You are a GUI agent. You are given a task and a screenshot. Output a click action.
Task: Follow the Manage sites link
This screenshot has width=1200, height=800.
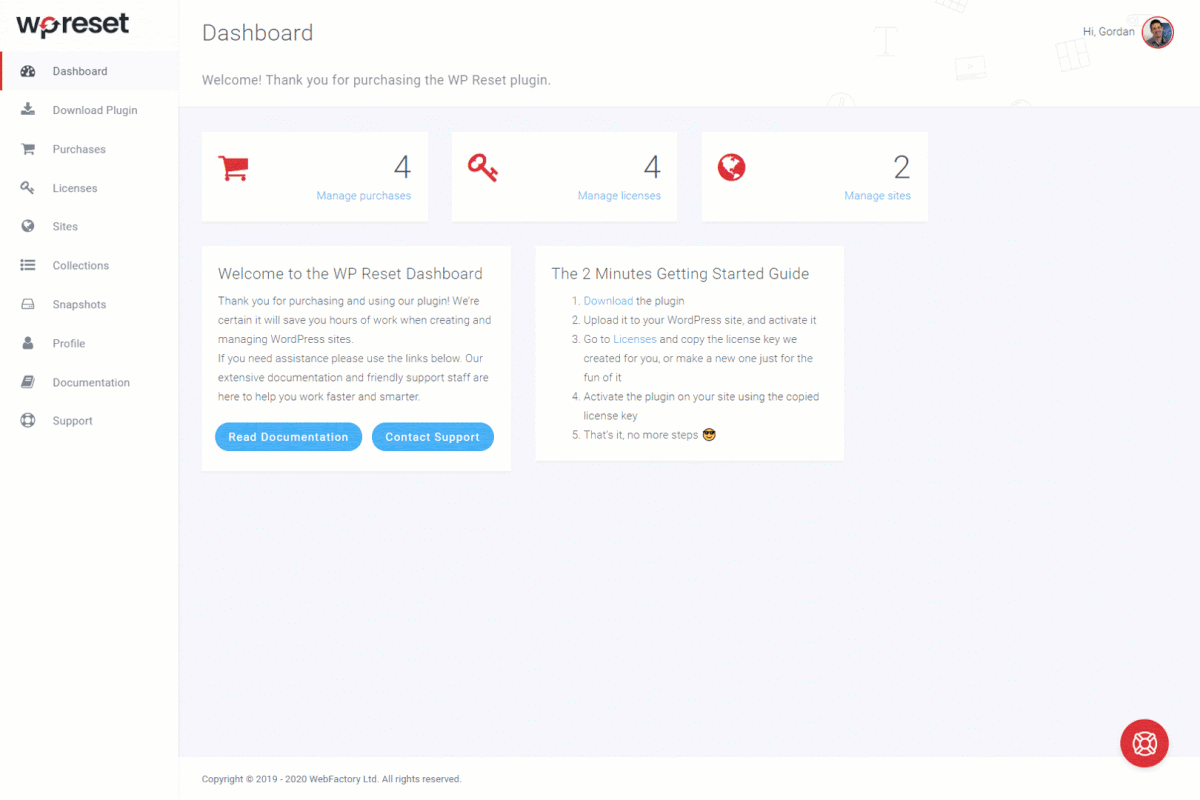[x=877, y=196]
